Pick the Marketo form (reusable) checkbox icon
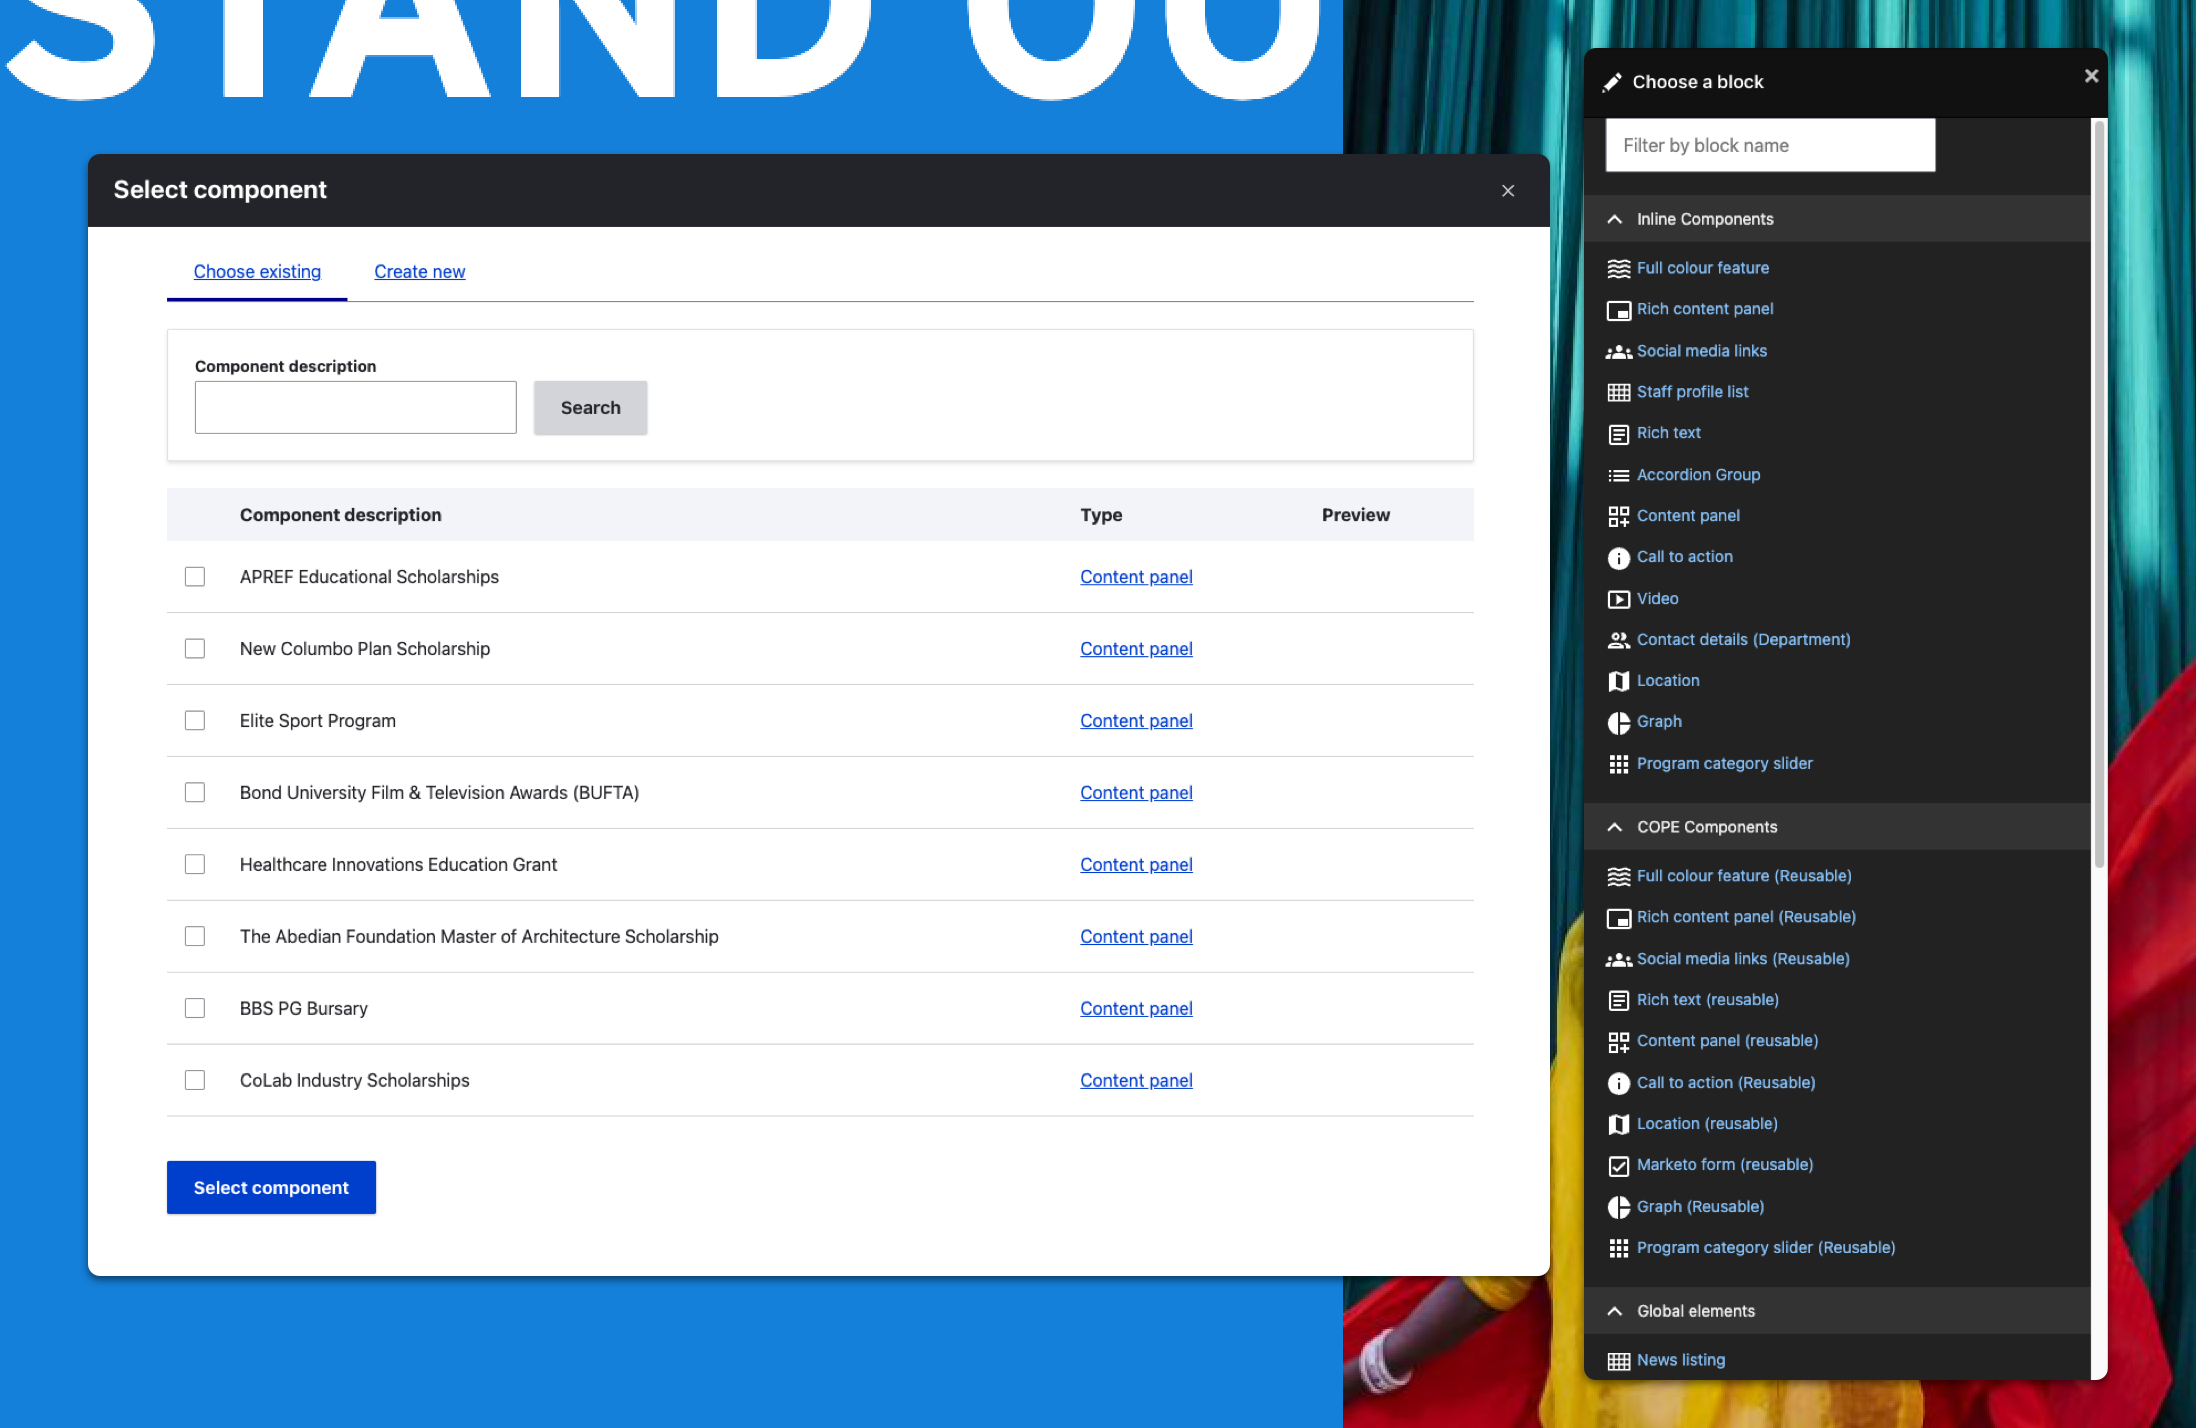Viewport: 2196px width, 1428px height. pyautogui.click(x=1618, y=1166)
